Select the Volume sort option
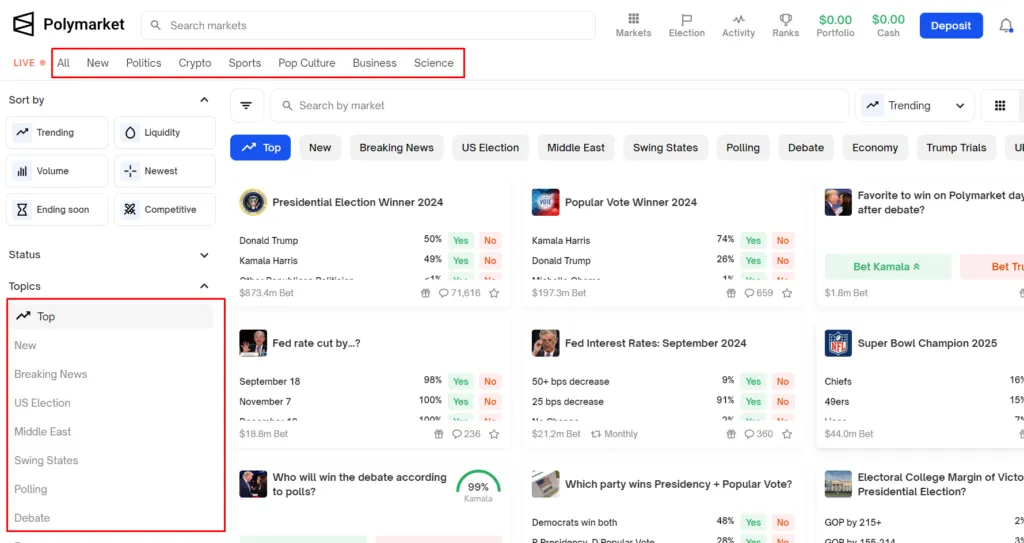1024x543 pixels. pos(57,171)
